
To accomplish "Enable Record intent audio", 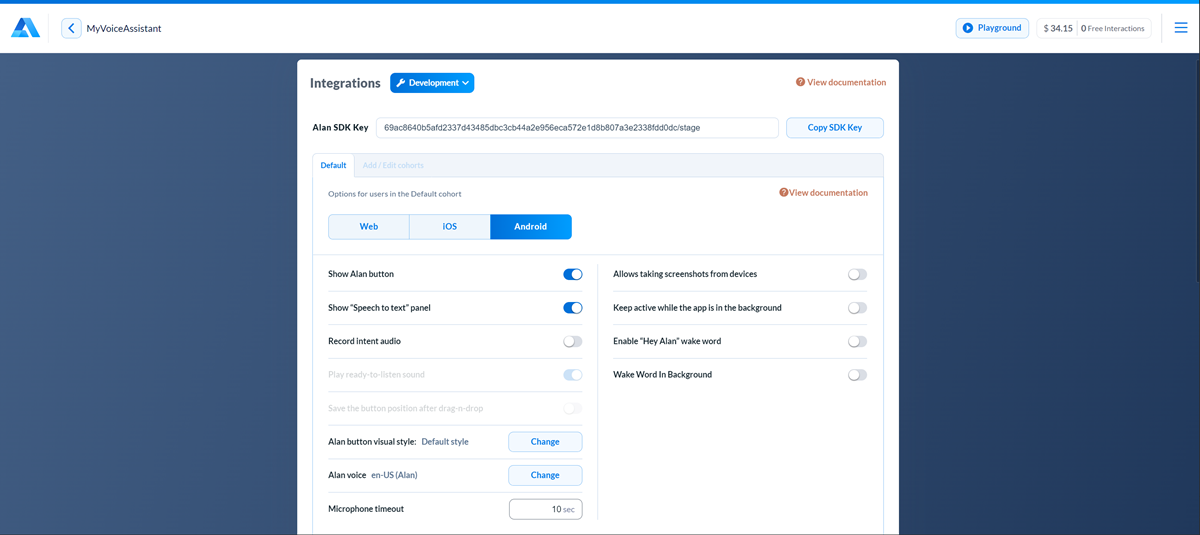I will [572, 342].
